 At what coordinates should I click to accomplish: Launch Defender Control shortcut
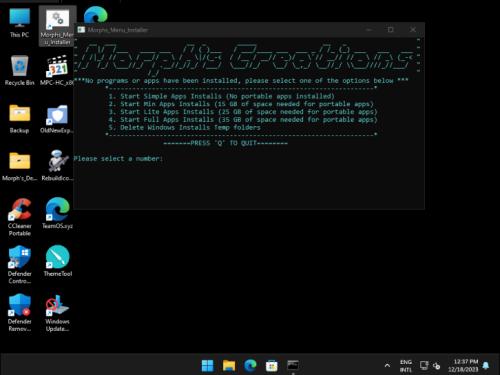[19, 265]
